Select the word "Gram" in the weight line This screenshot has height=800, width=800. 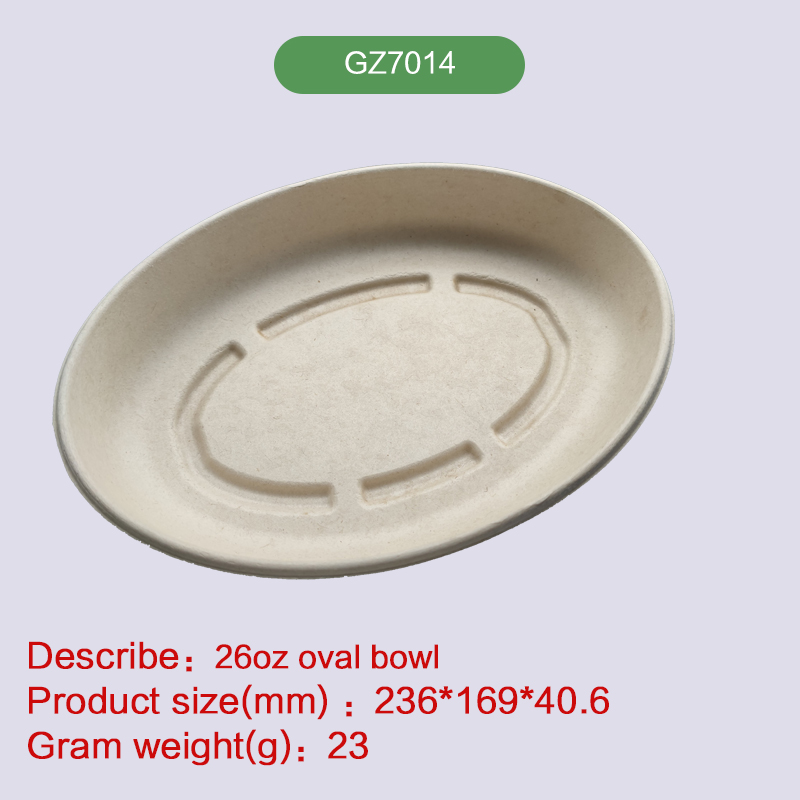74,746
